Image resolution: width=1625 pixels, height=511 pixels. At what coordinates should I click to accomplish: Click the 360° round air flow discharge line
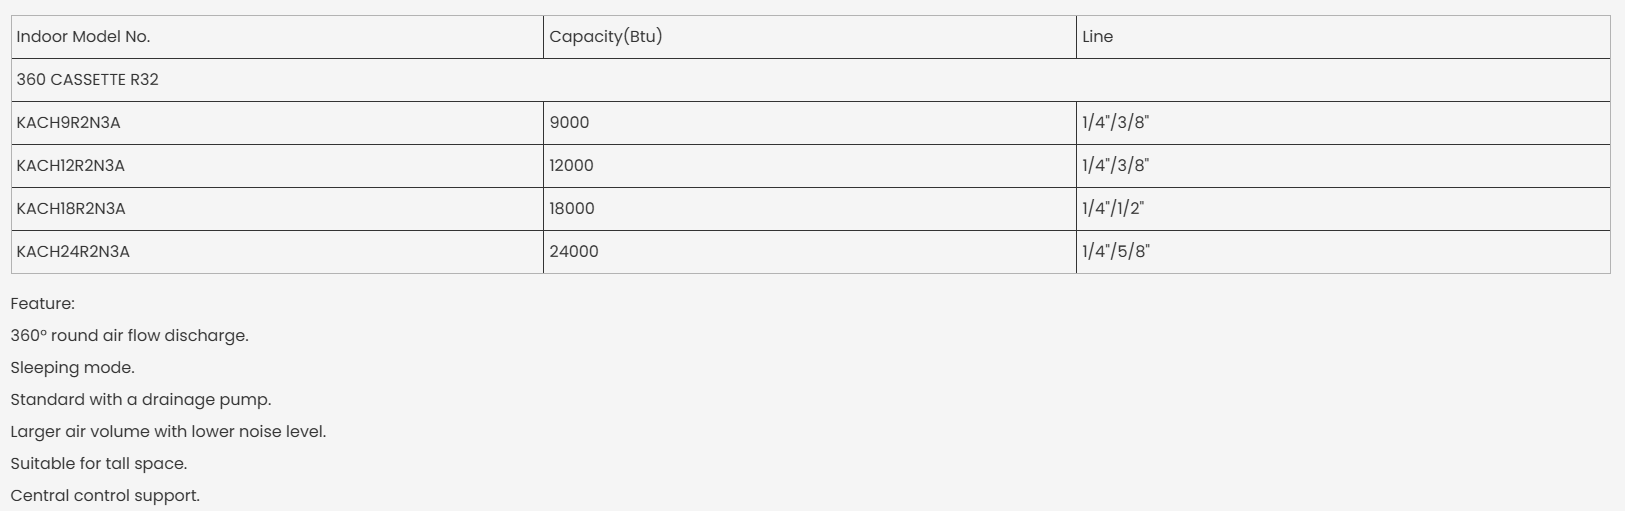click(x=130, y=336)
